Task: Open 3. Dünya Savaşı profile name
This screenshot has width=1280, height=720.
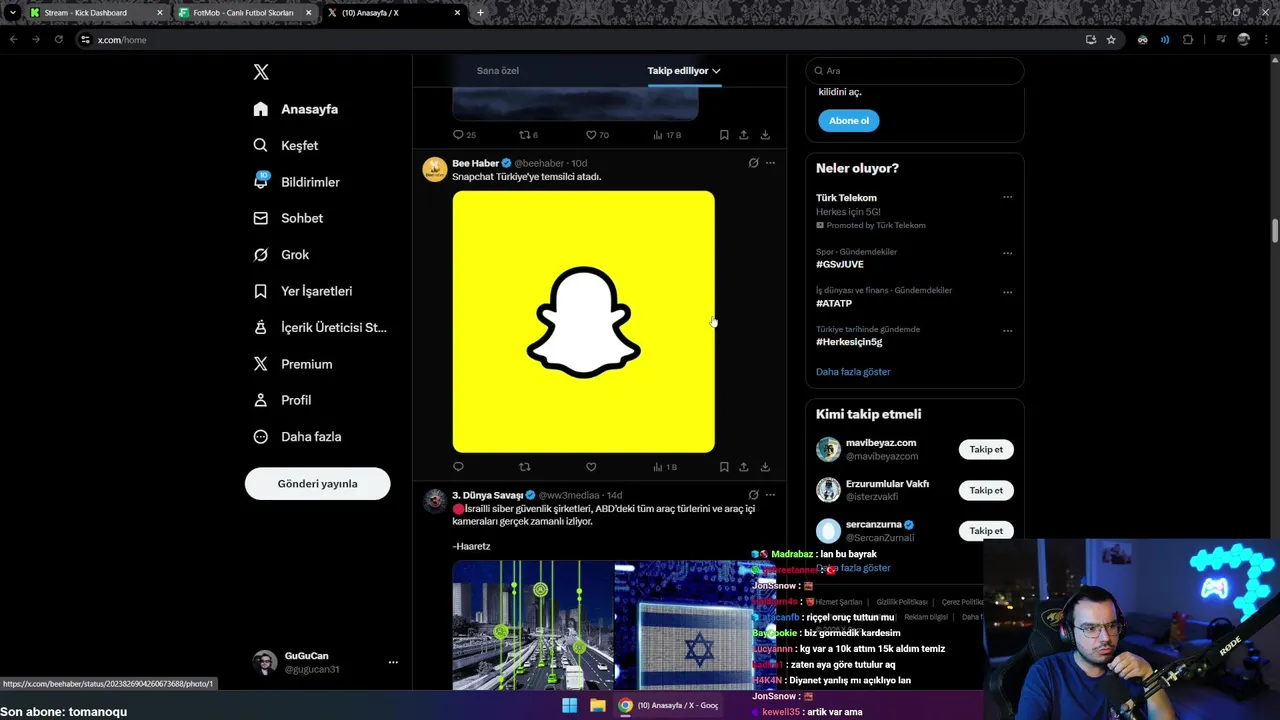Action: point(487,495)
